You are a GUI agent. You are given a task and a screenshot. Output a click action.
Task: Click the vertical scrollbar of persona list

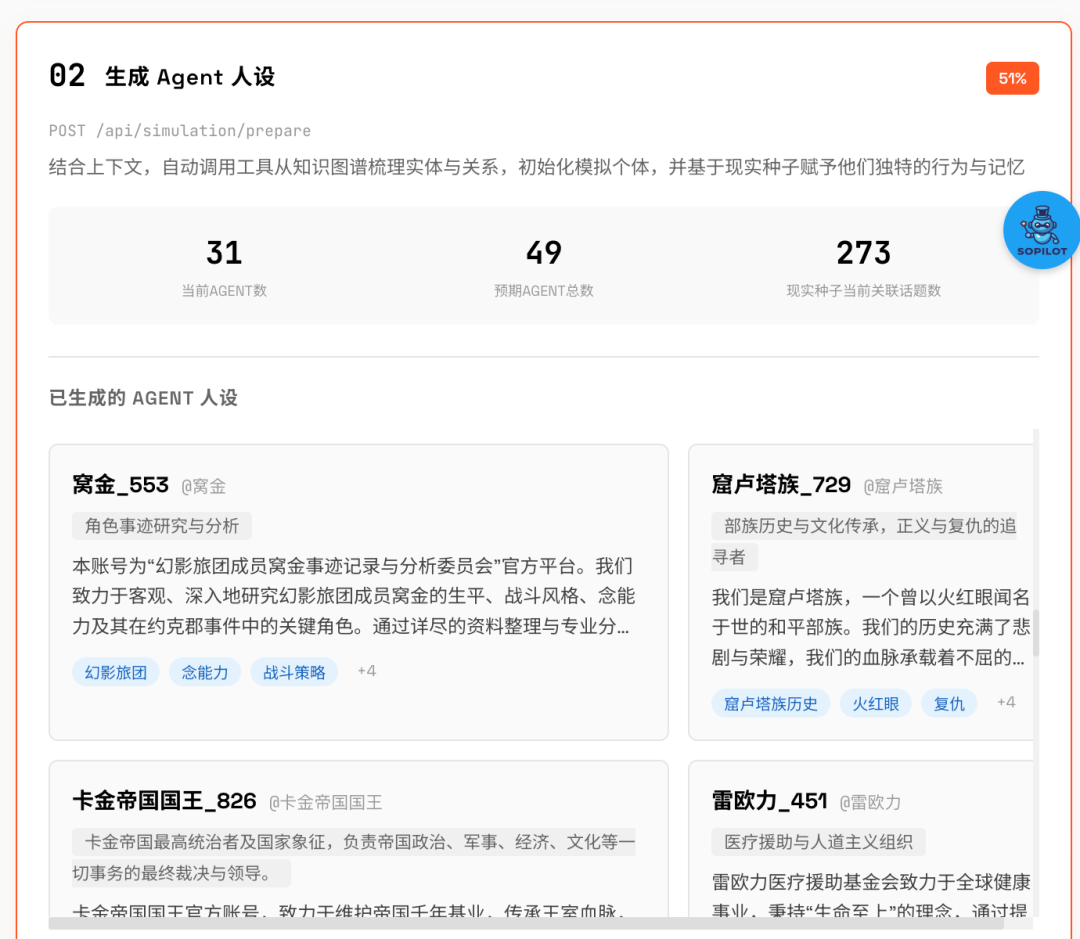(x=1035, y=633)
